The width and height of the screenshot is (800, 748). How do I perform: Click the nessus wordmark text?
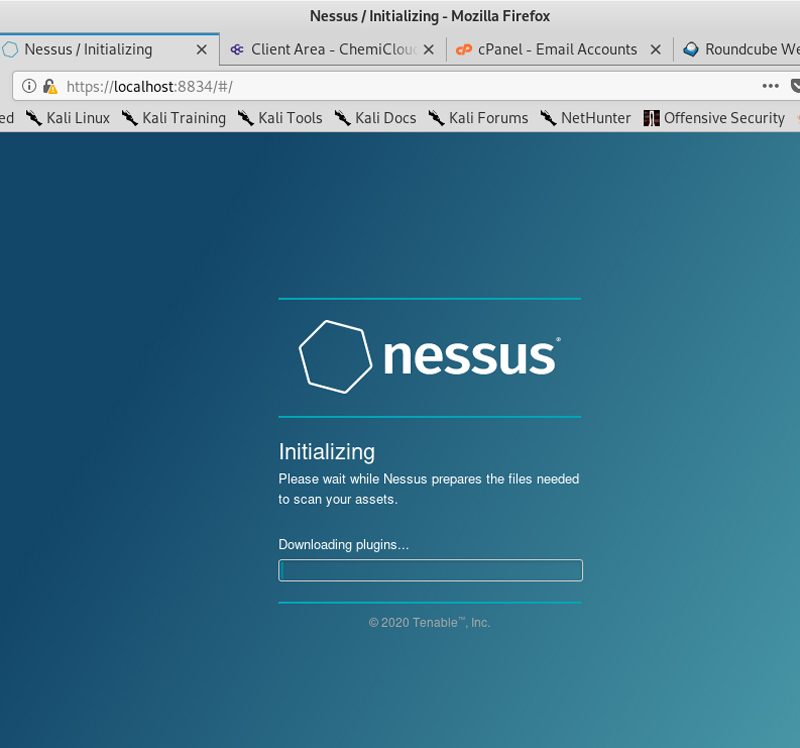(x=469, y=357)
